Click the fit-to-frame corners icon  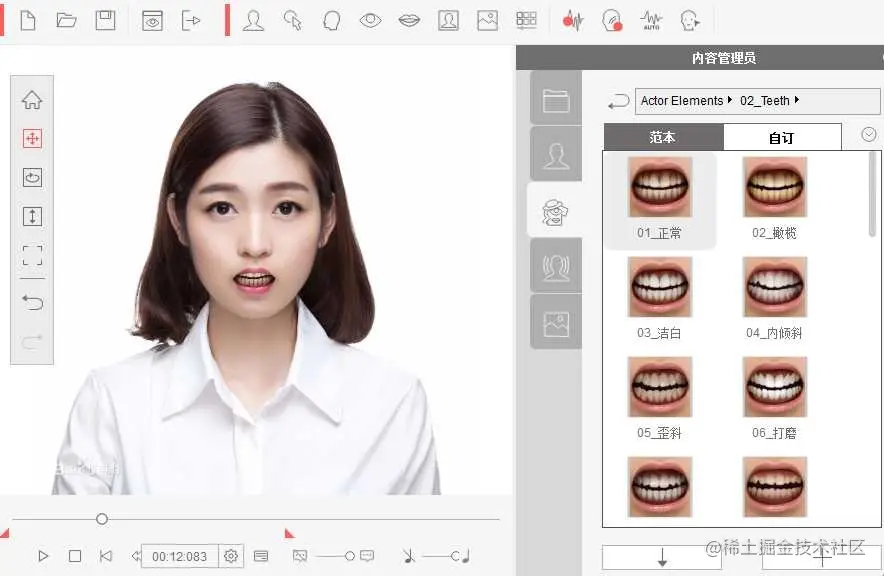click(x=32, y=255)
